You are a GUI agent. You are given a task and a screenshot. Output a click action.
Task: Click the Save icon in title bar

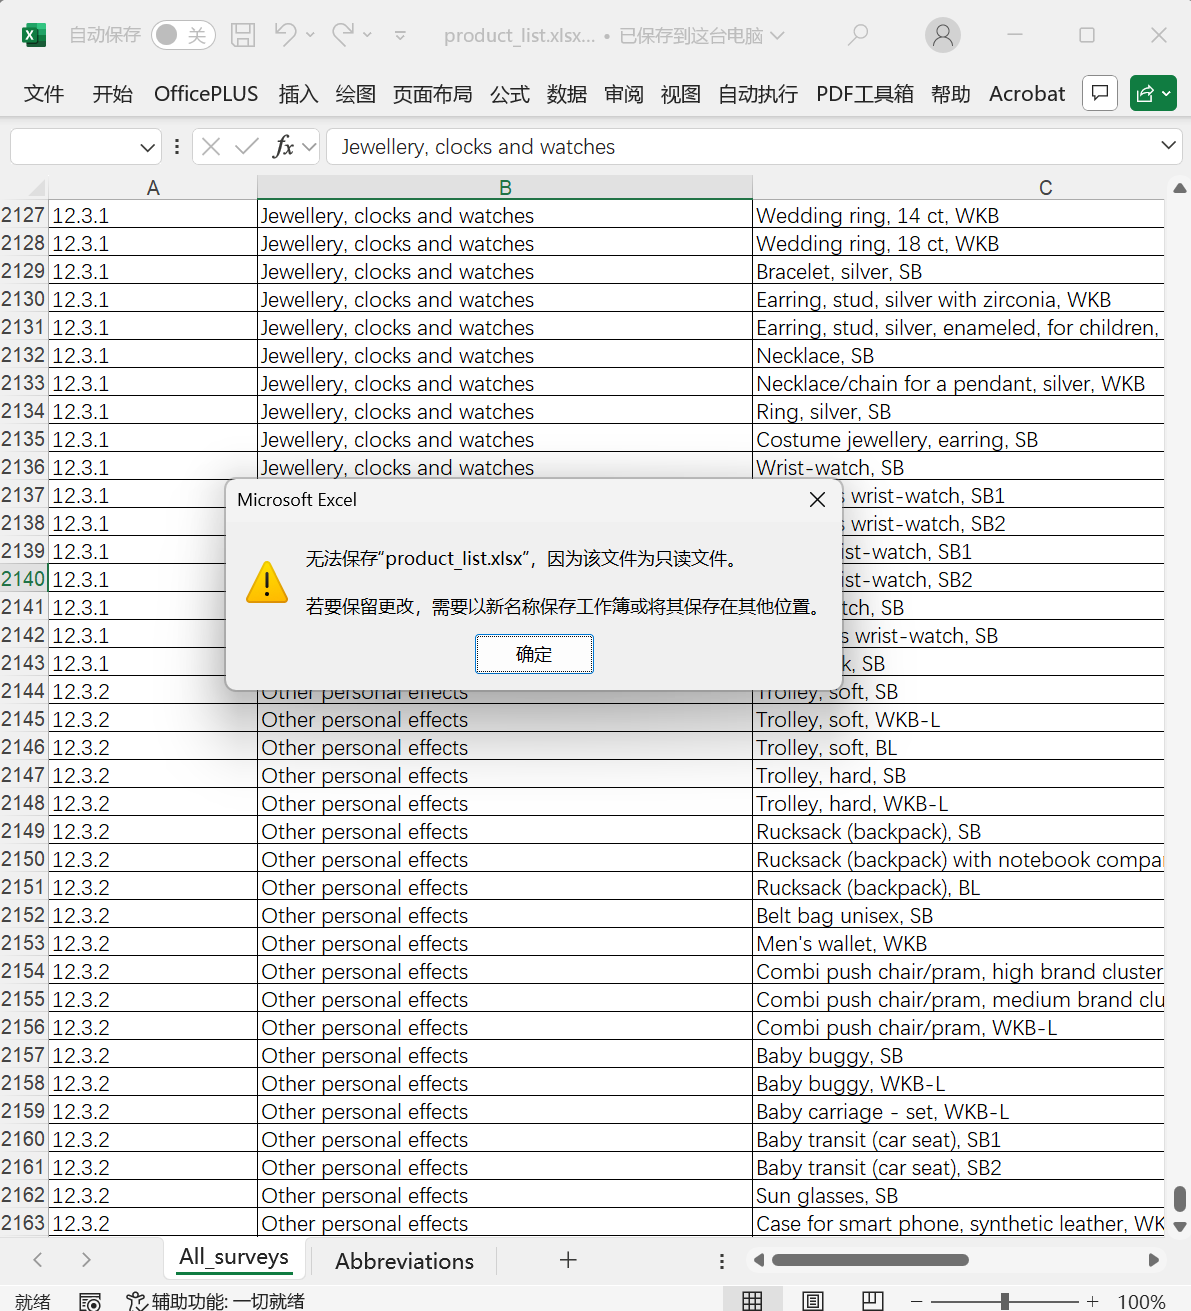pyautogui.click(x=243, y=35)
